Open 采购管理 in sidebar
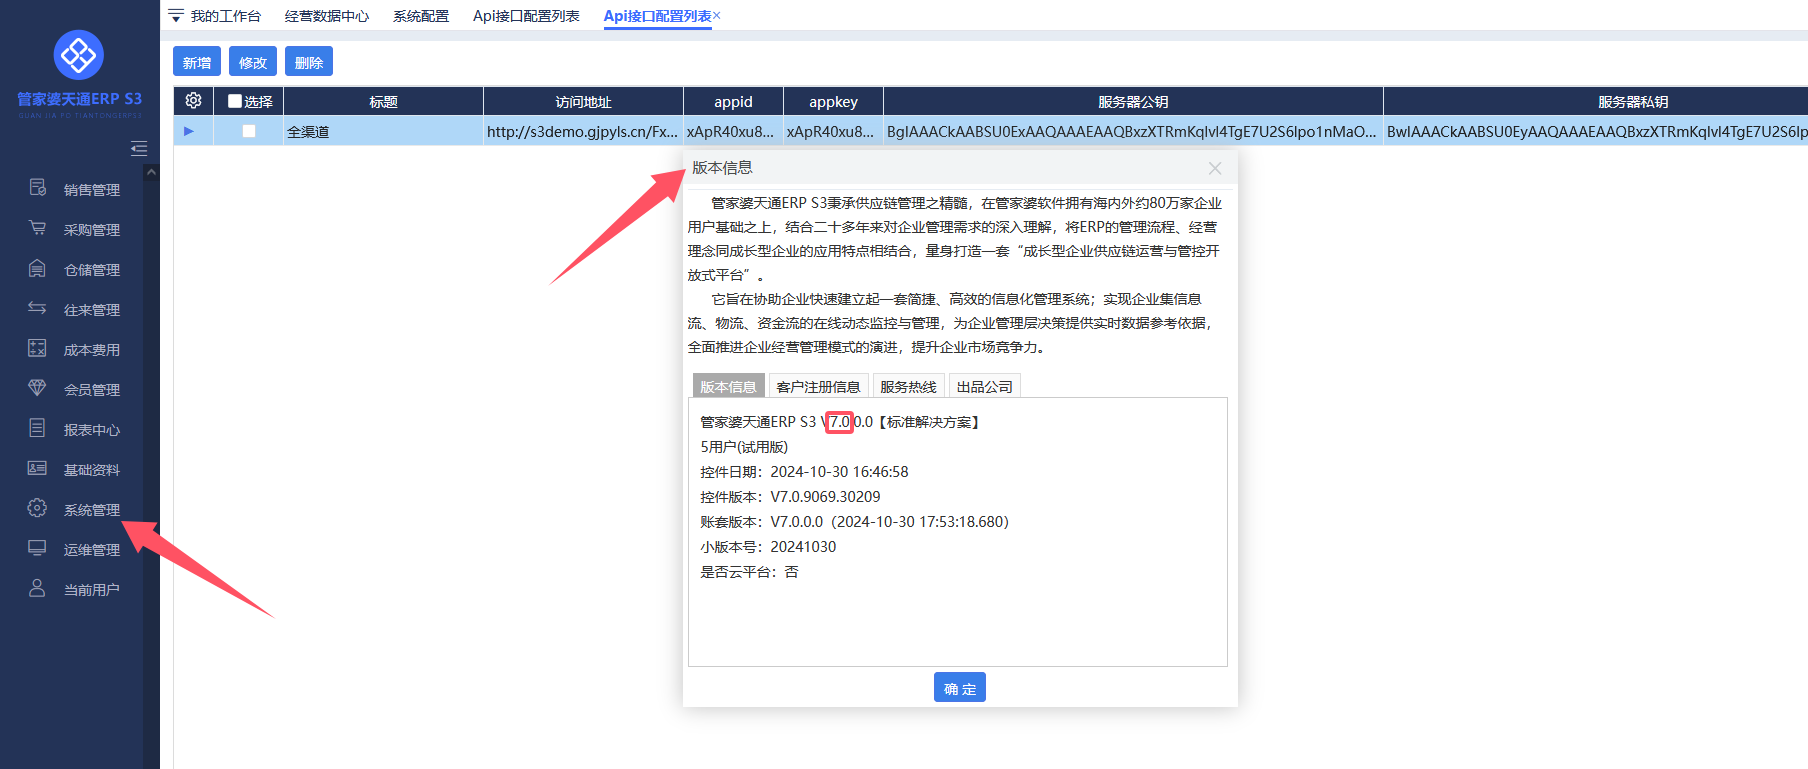1808x769 pixels. (x=92, y=229)
